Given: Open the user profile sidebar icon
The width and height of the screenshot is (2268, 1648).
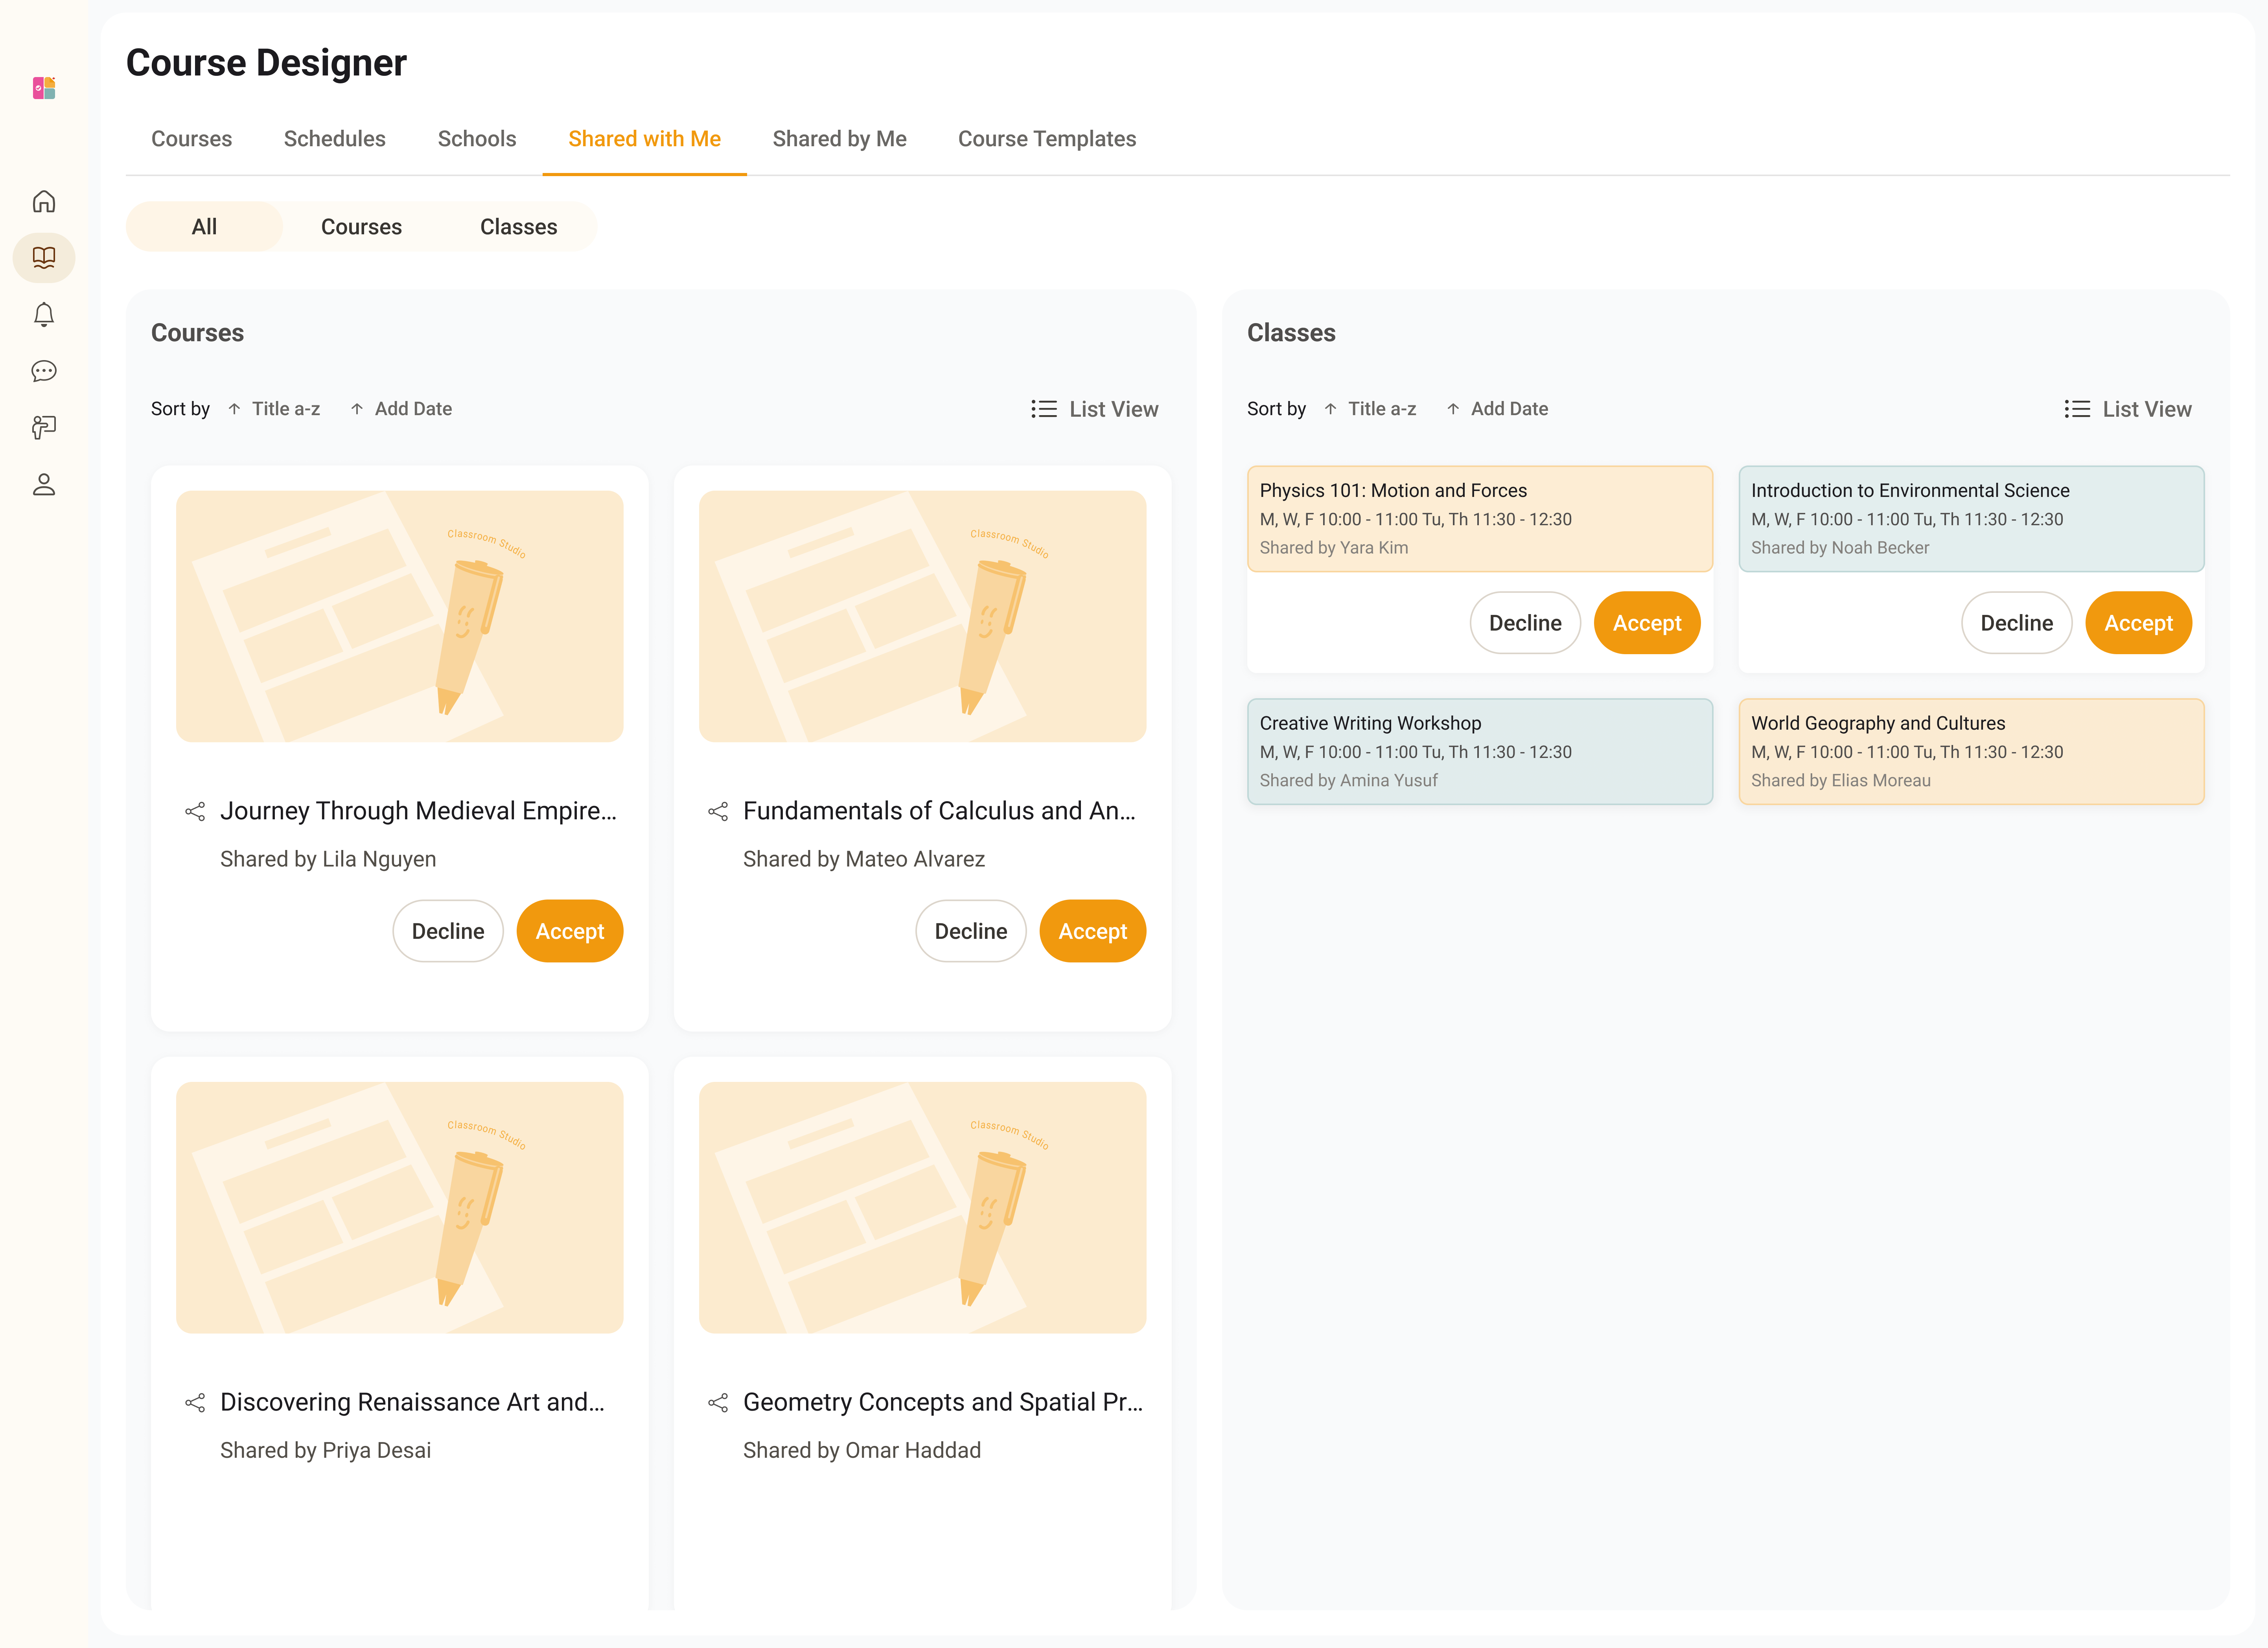Looking at the screenshot, I should [44, 485].
